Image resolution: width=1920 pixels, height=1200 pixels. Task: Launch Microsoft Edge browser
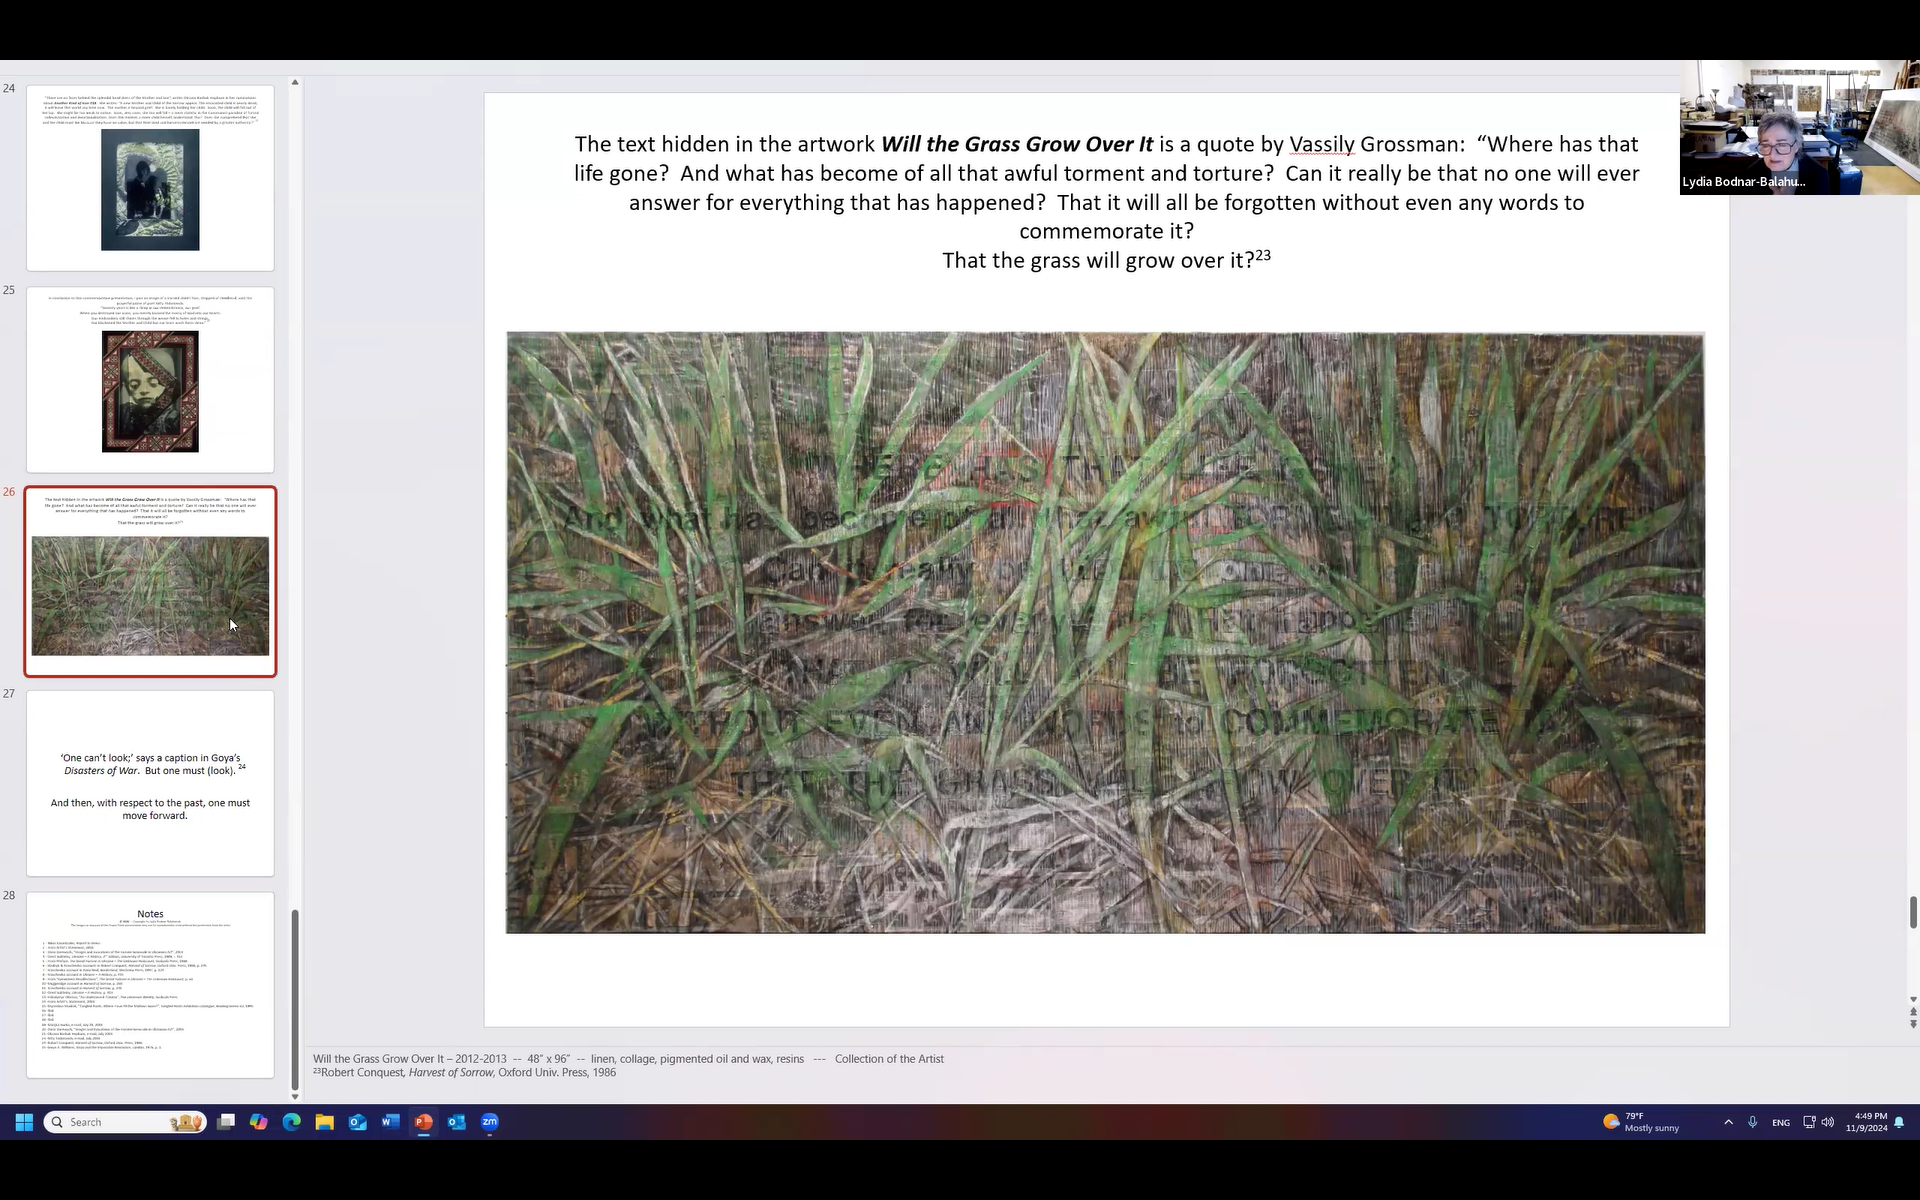pos(291,1122)
